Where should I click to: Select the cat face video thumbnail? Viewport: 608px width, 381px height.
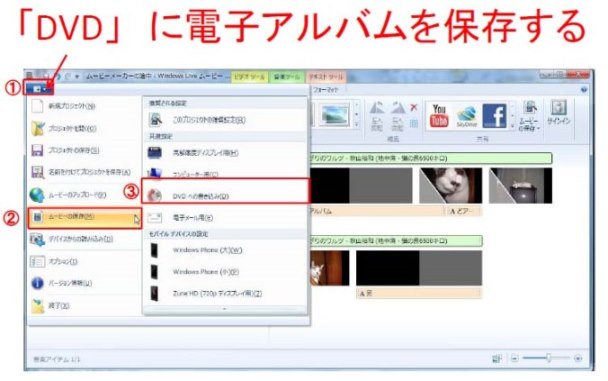pyautogui.click(x=451, y=186)
